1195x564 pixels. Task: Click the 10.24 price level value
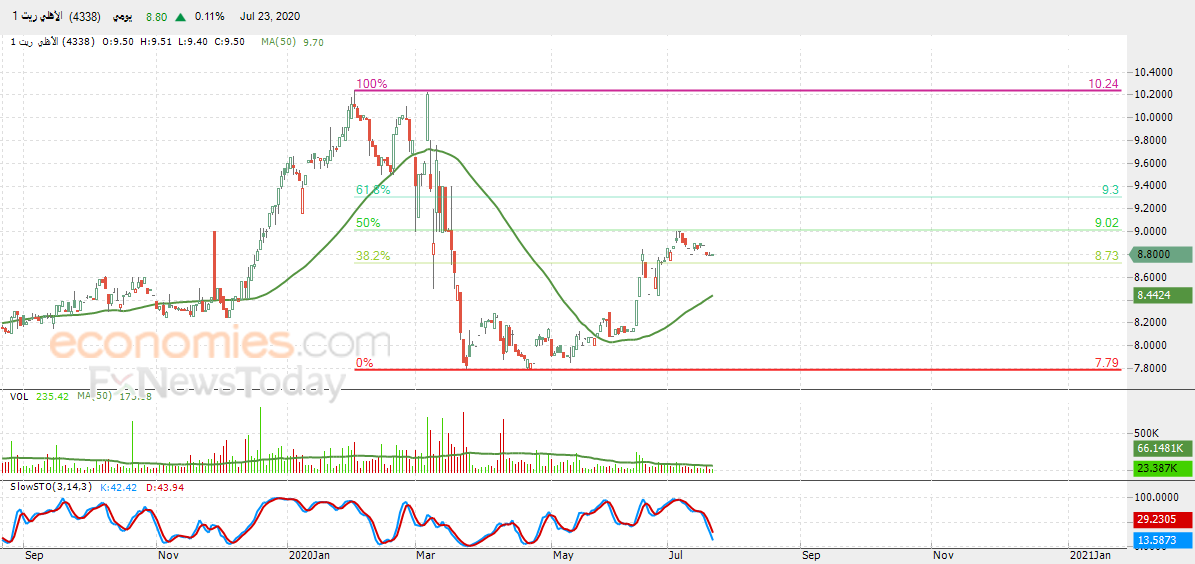click(x=1103, y=85)
